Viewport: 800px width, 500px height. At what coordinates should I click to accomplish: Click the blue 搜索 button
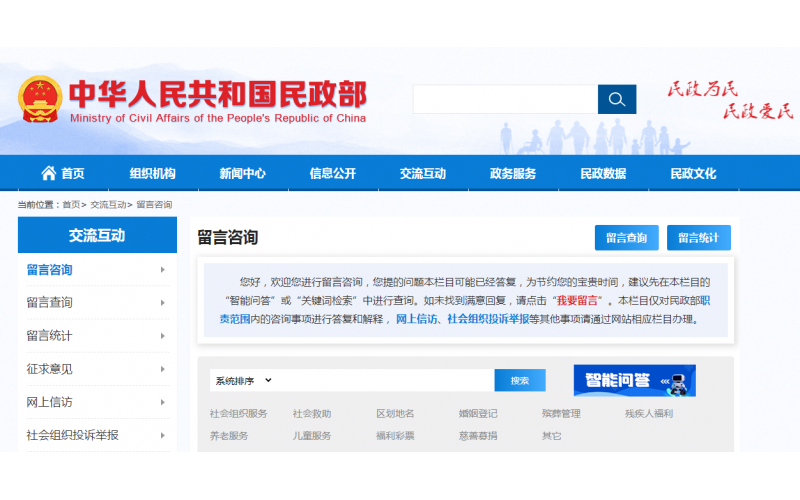point(520,381)
